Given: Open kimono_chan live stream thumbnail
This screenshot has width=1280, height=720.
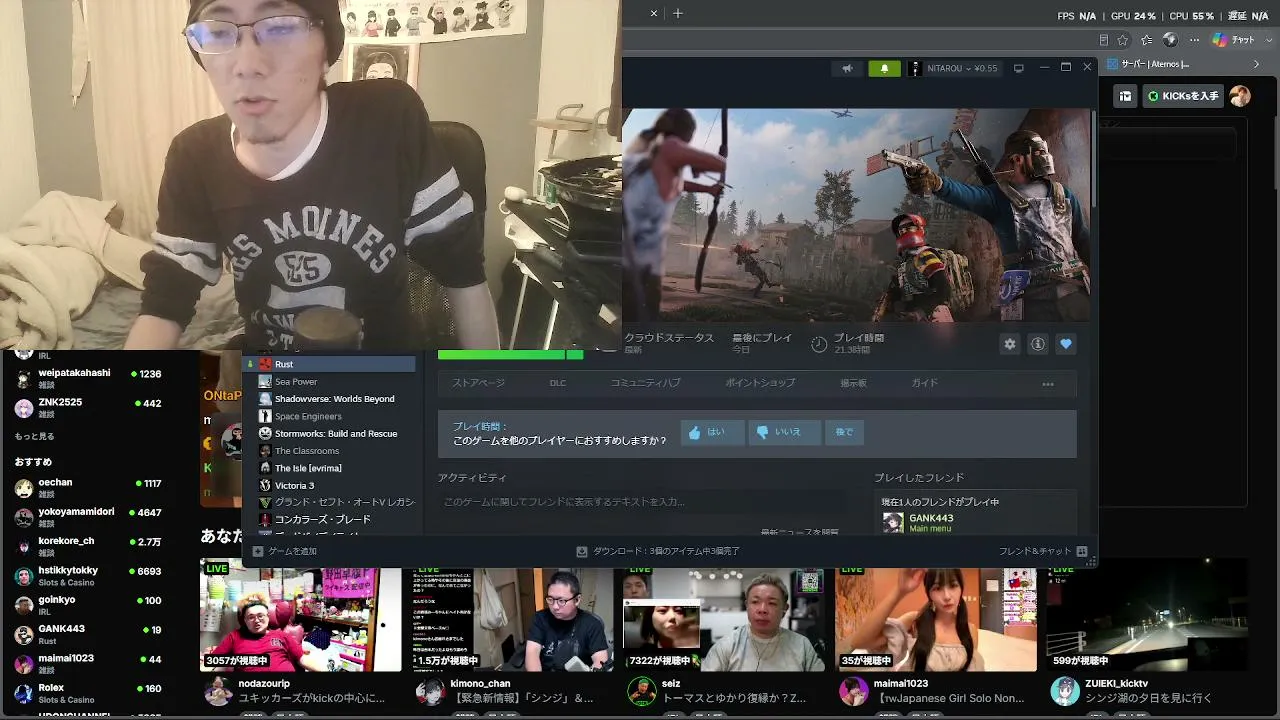Looking at the screenshot, I should 513,615.
